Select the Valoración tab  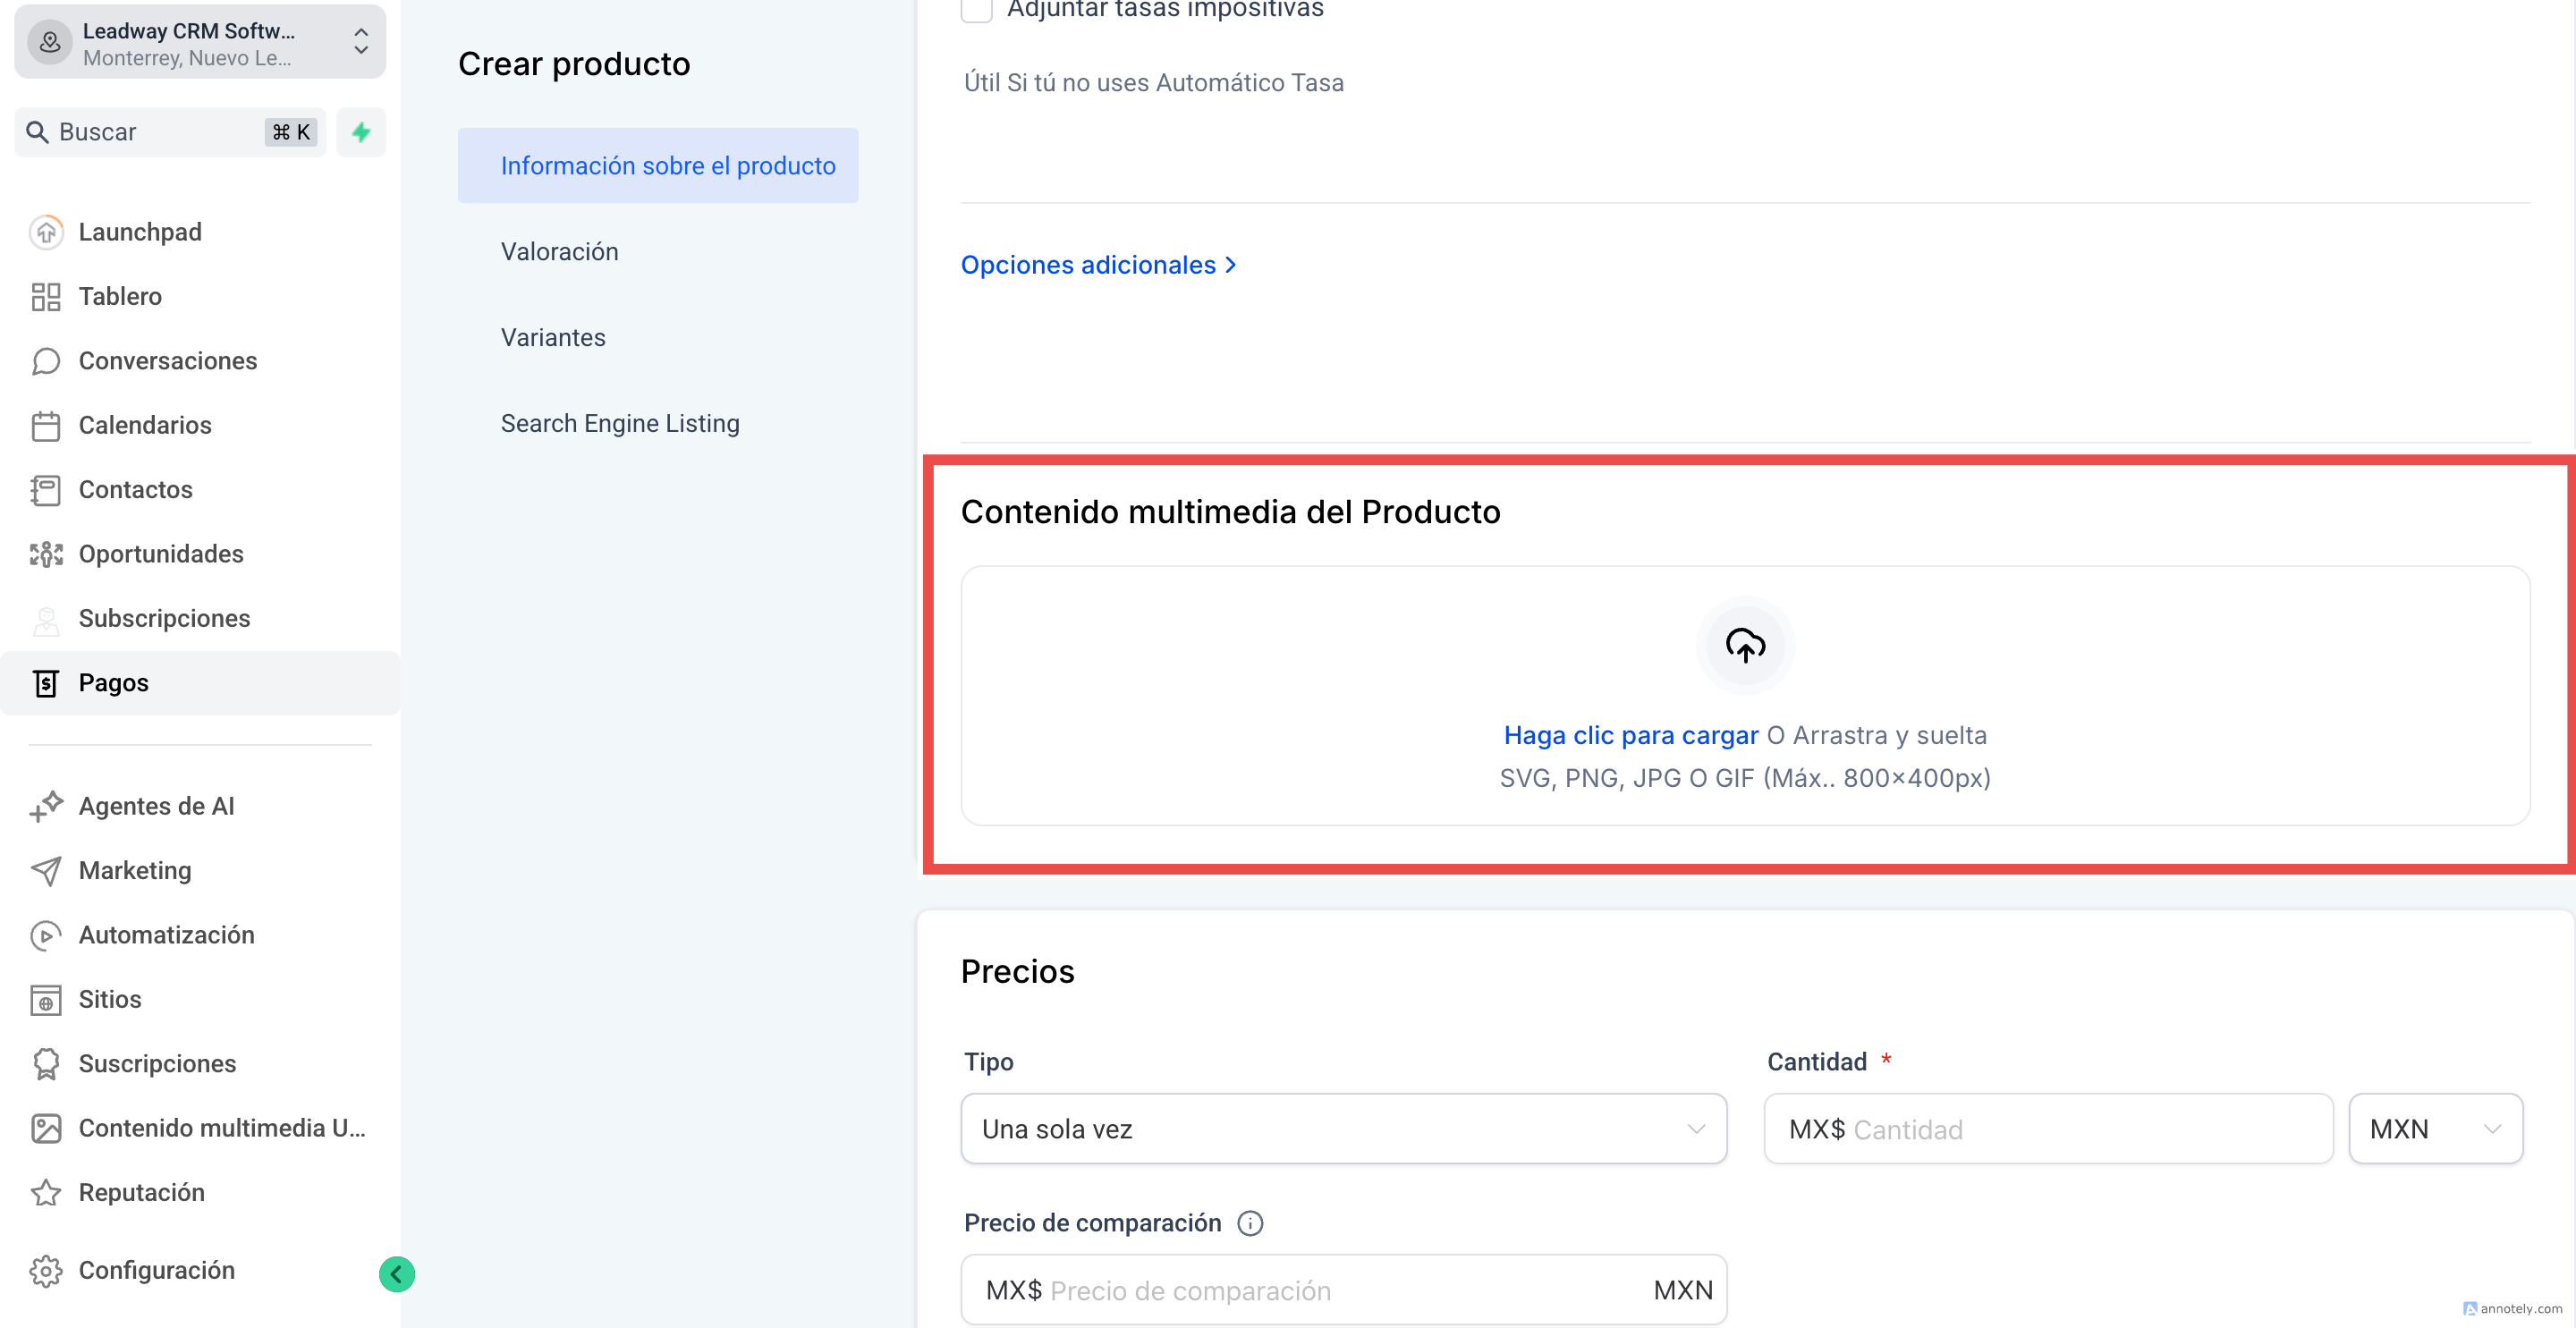pos(559,251)
